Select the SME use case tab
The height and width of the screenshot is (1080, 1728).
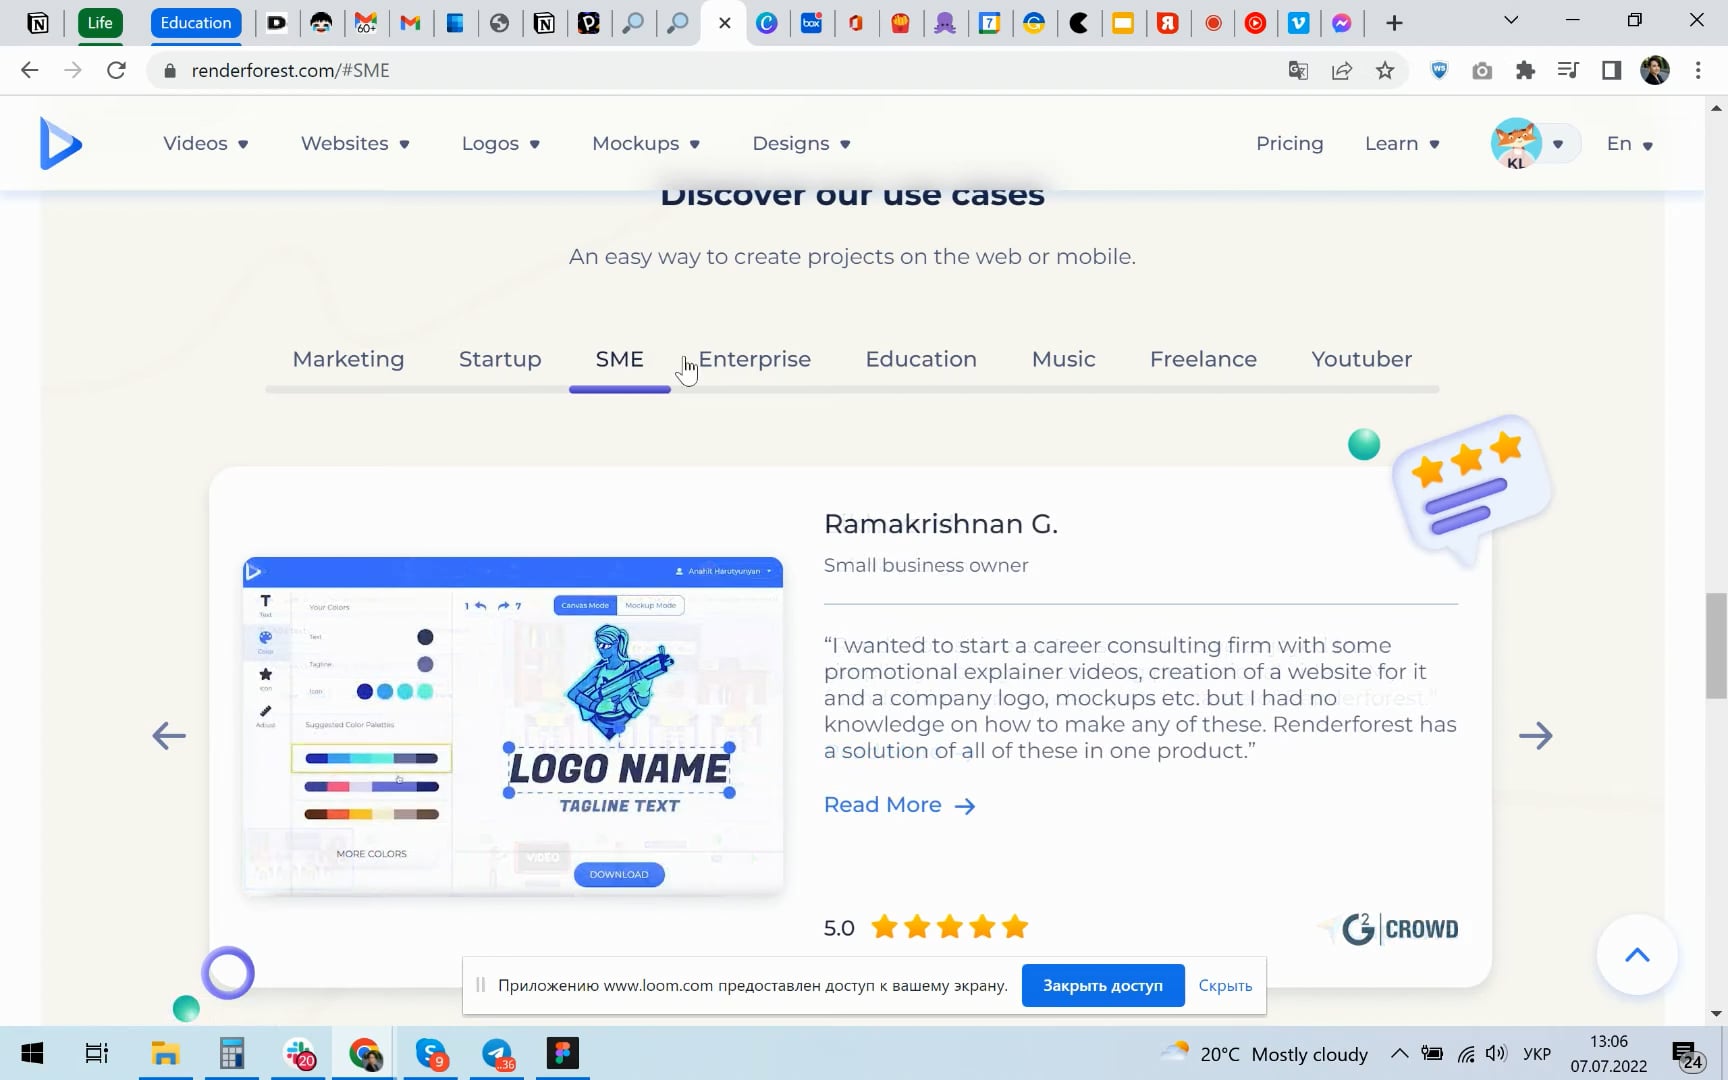tap(620, 359)
